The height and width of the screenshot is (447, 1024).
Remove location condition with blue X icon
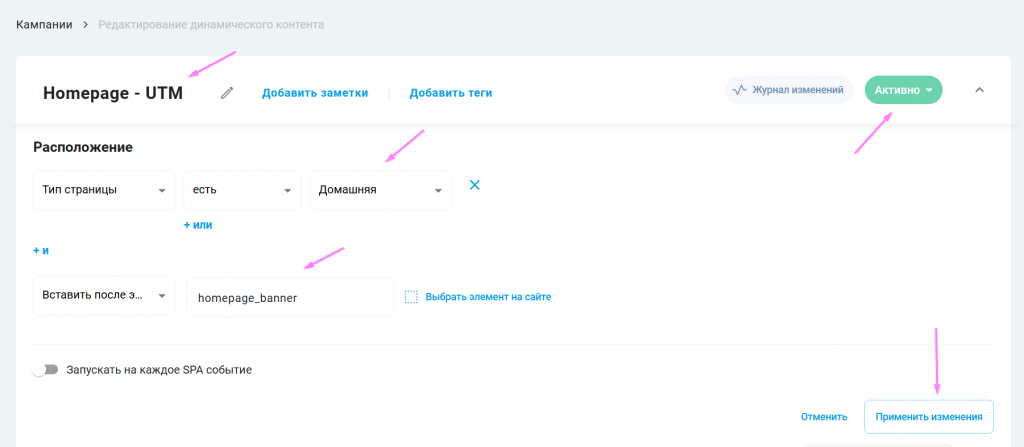475,185
